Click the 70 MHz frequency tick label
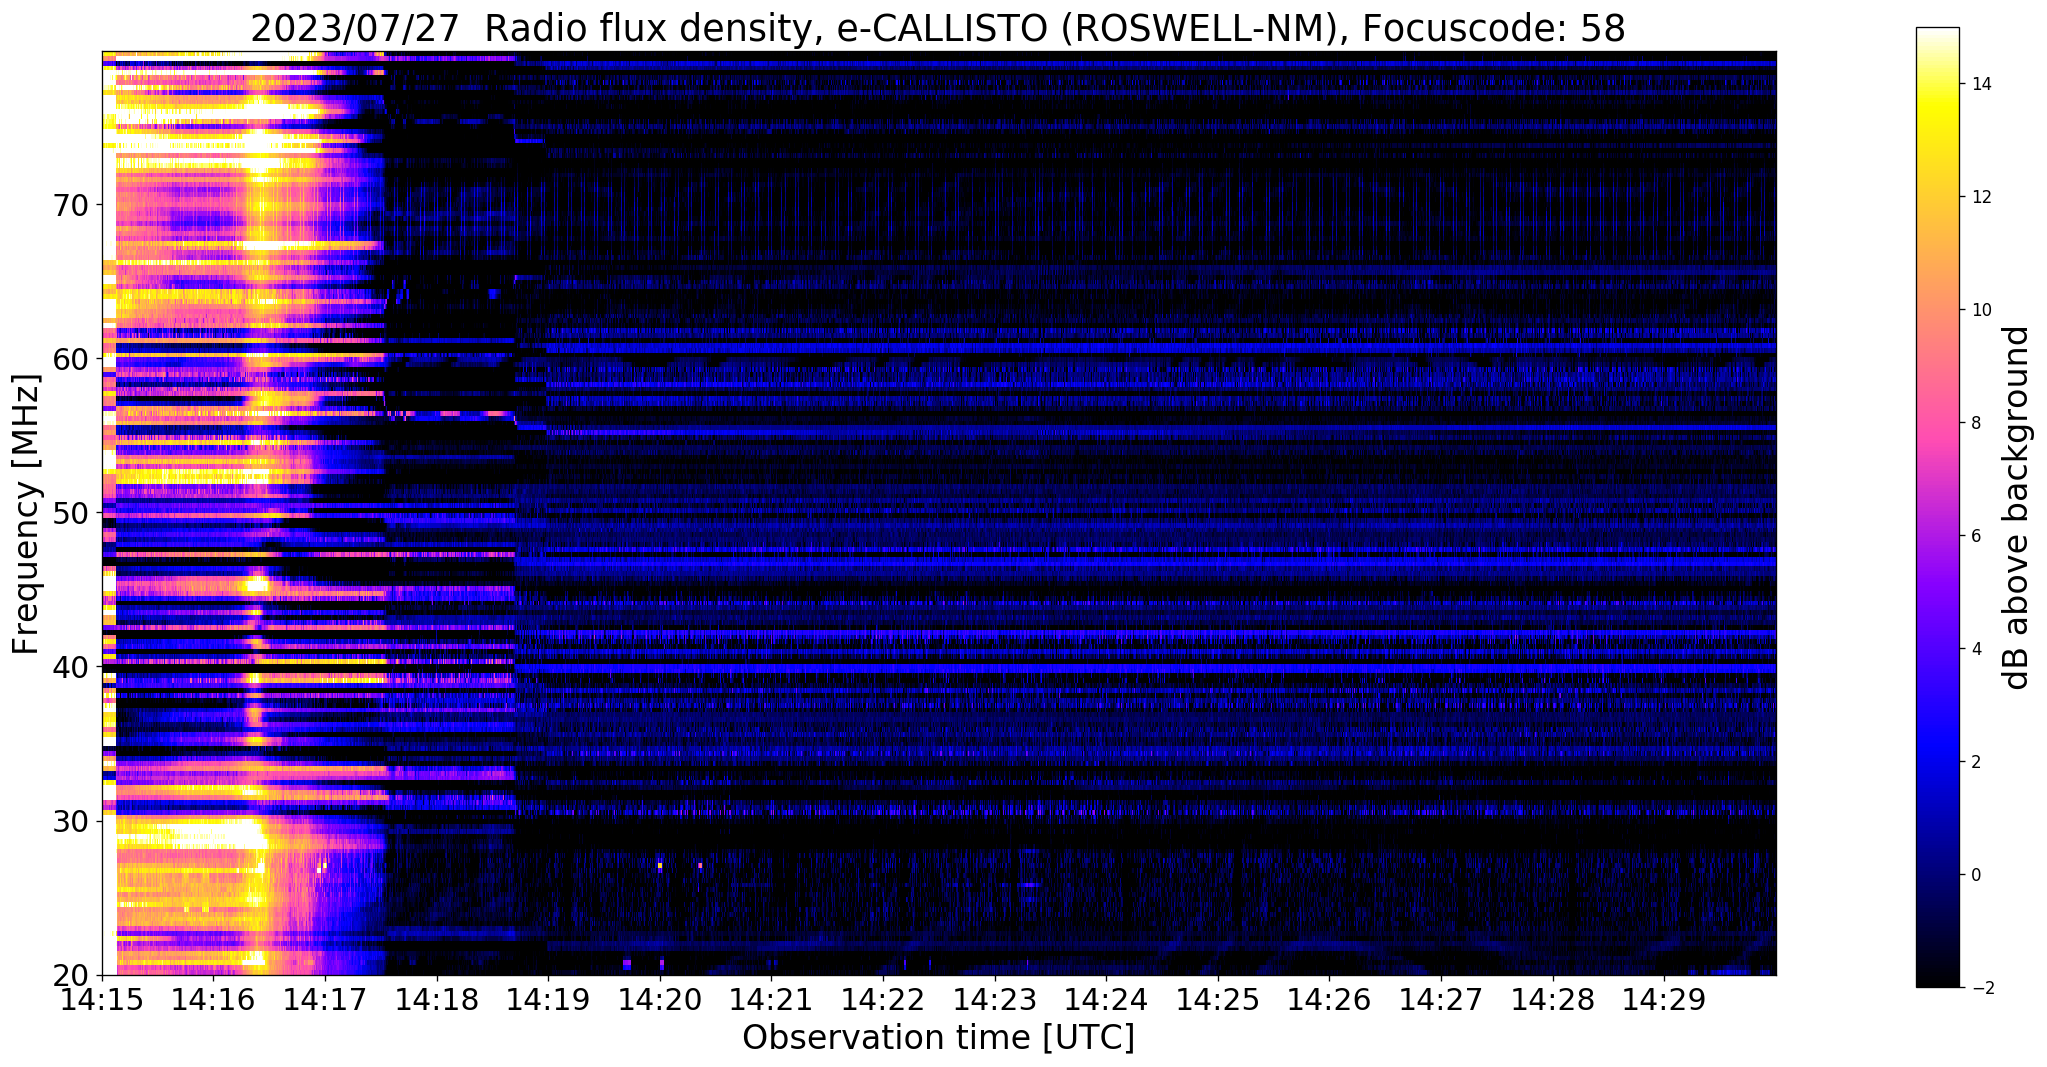This screenshot has width=2047, height=1067. point(69,205)
